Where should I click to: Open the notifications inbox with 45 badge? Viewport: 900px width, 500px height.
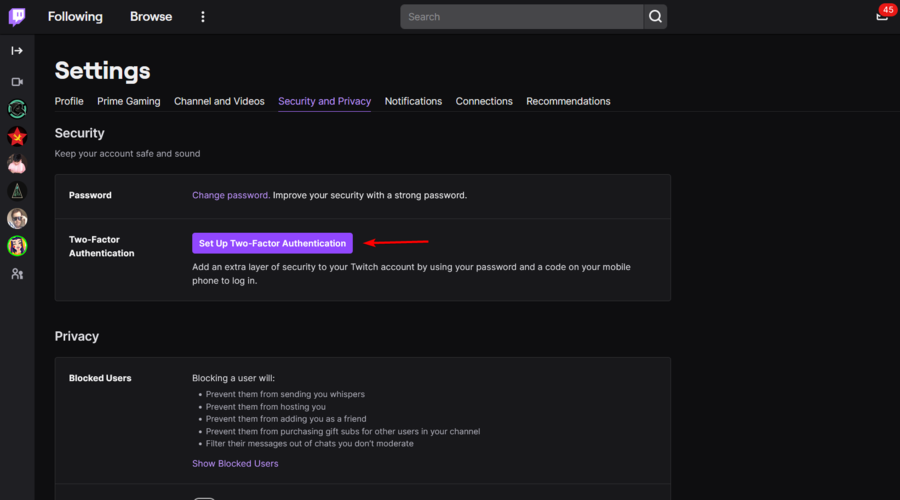[x=883, y=15]
